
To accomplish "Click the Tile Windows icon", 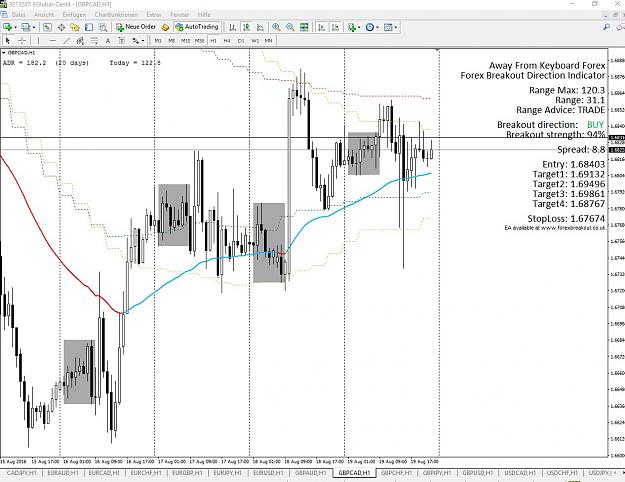I will tap(304, 27).
